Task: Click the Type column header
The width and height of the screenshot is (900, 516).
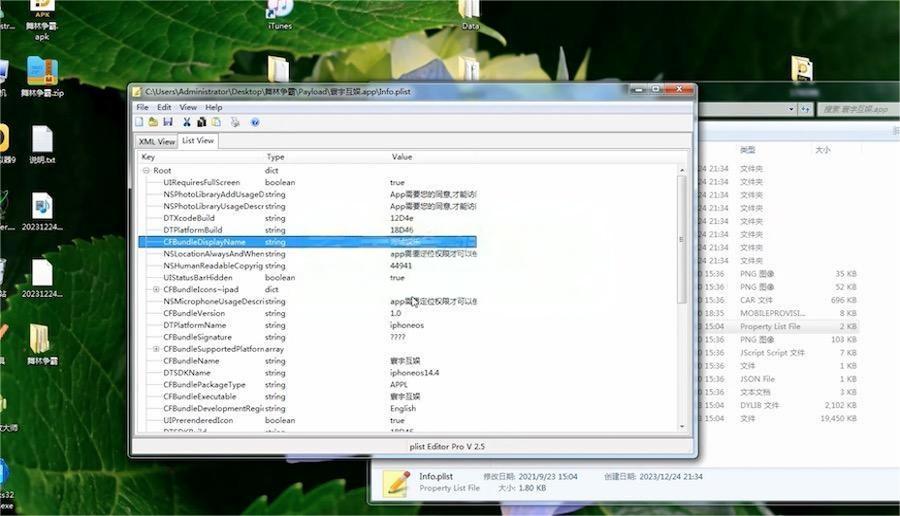Action: [276, 157]
